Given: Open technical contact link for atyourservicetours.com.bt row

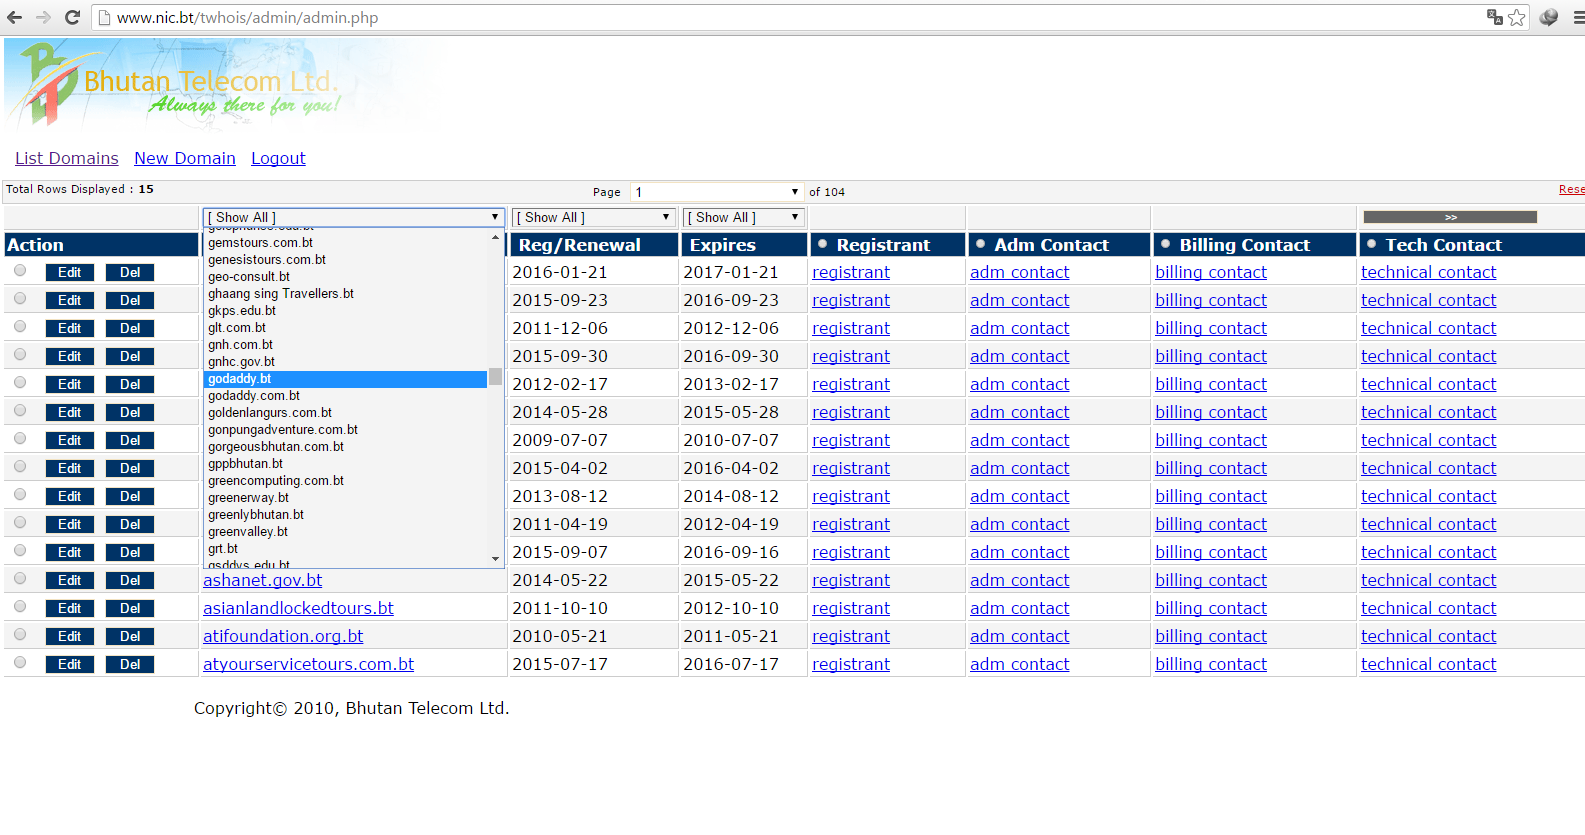Looking at the screenshot, I should (1428, 664).
